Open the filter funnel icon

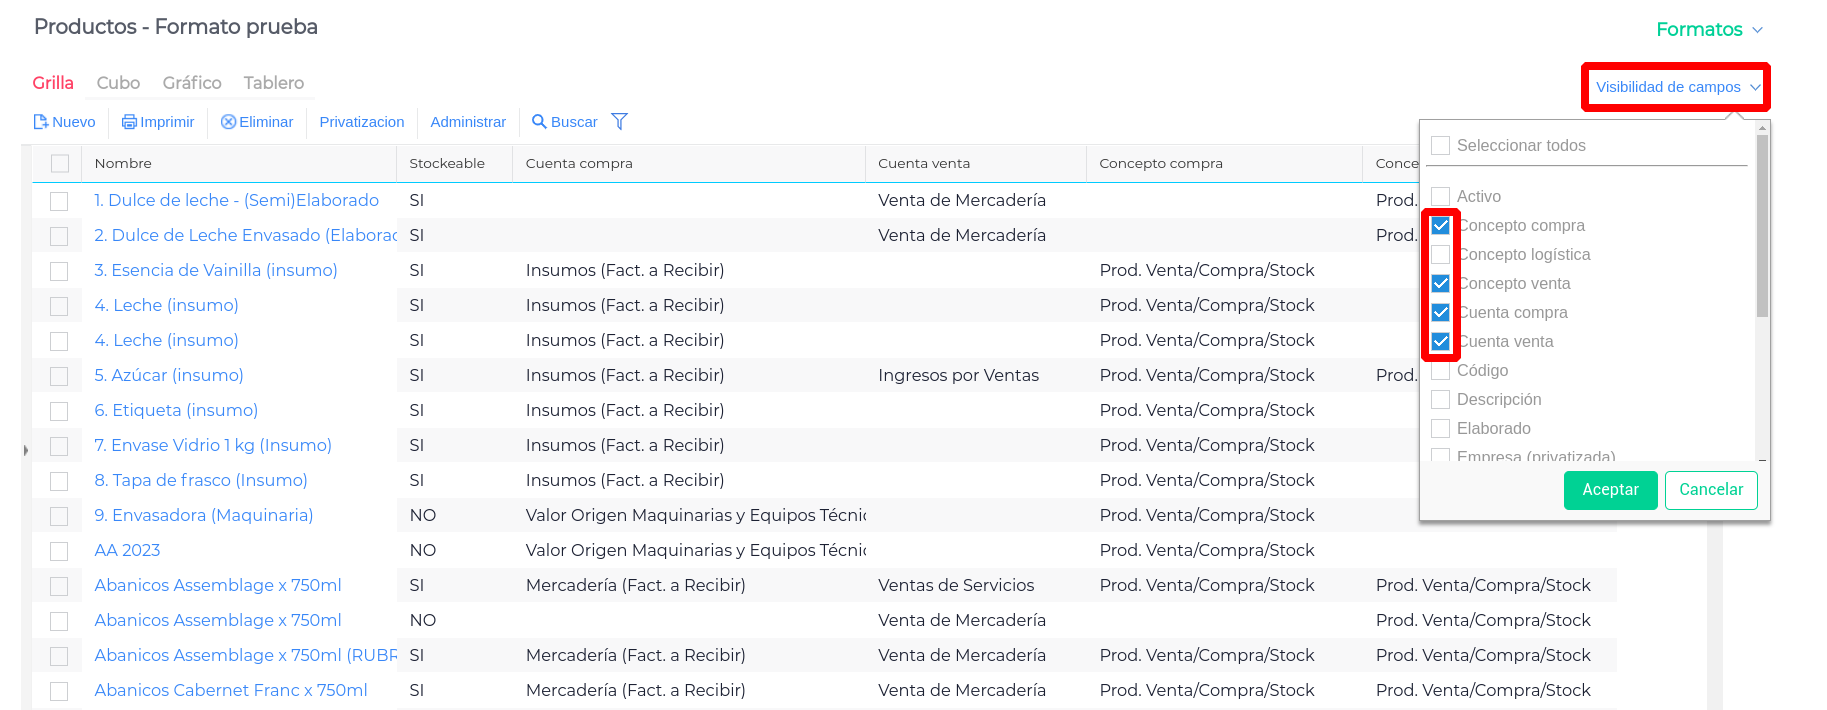pyautogui.click(x=620, y=122)
